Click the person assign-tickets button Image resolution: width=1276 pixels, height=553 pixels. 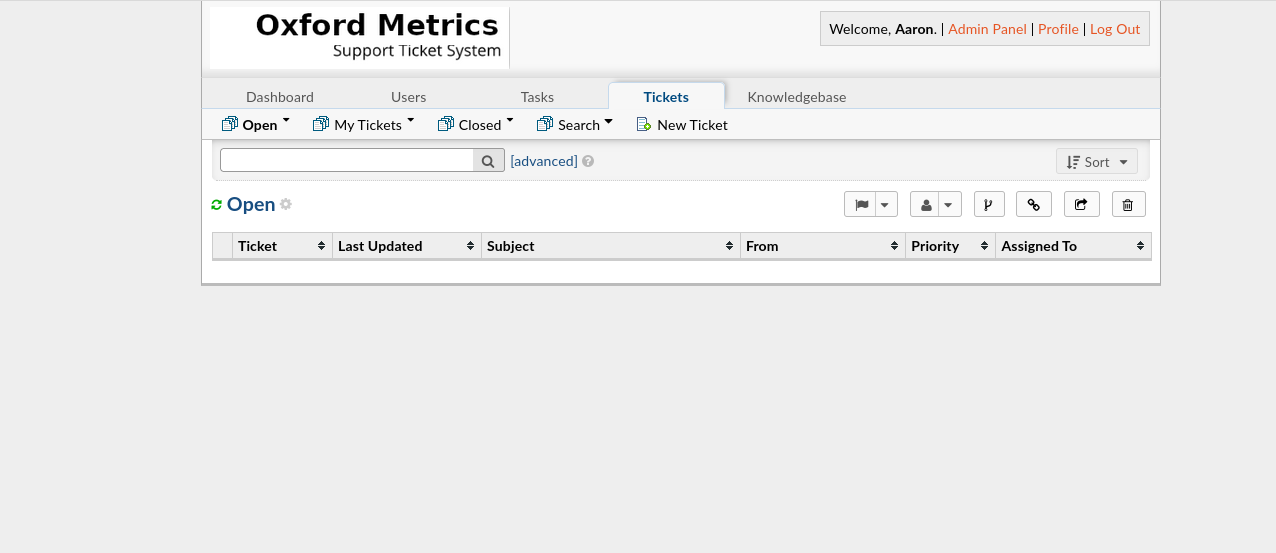[926, 204]
